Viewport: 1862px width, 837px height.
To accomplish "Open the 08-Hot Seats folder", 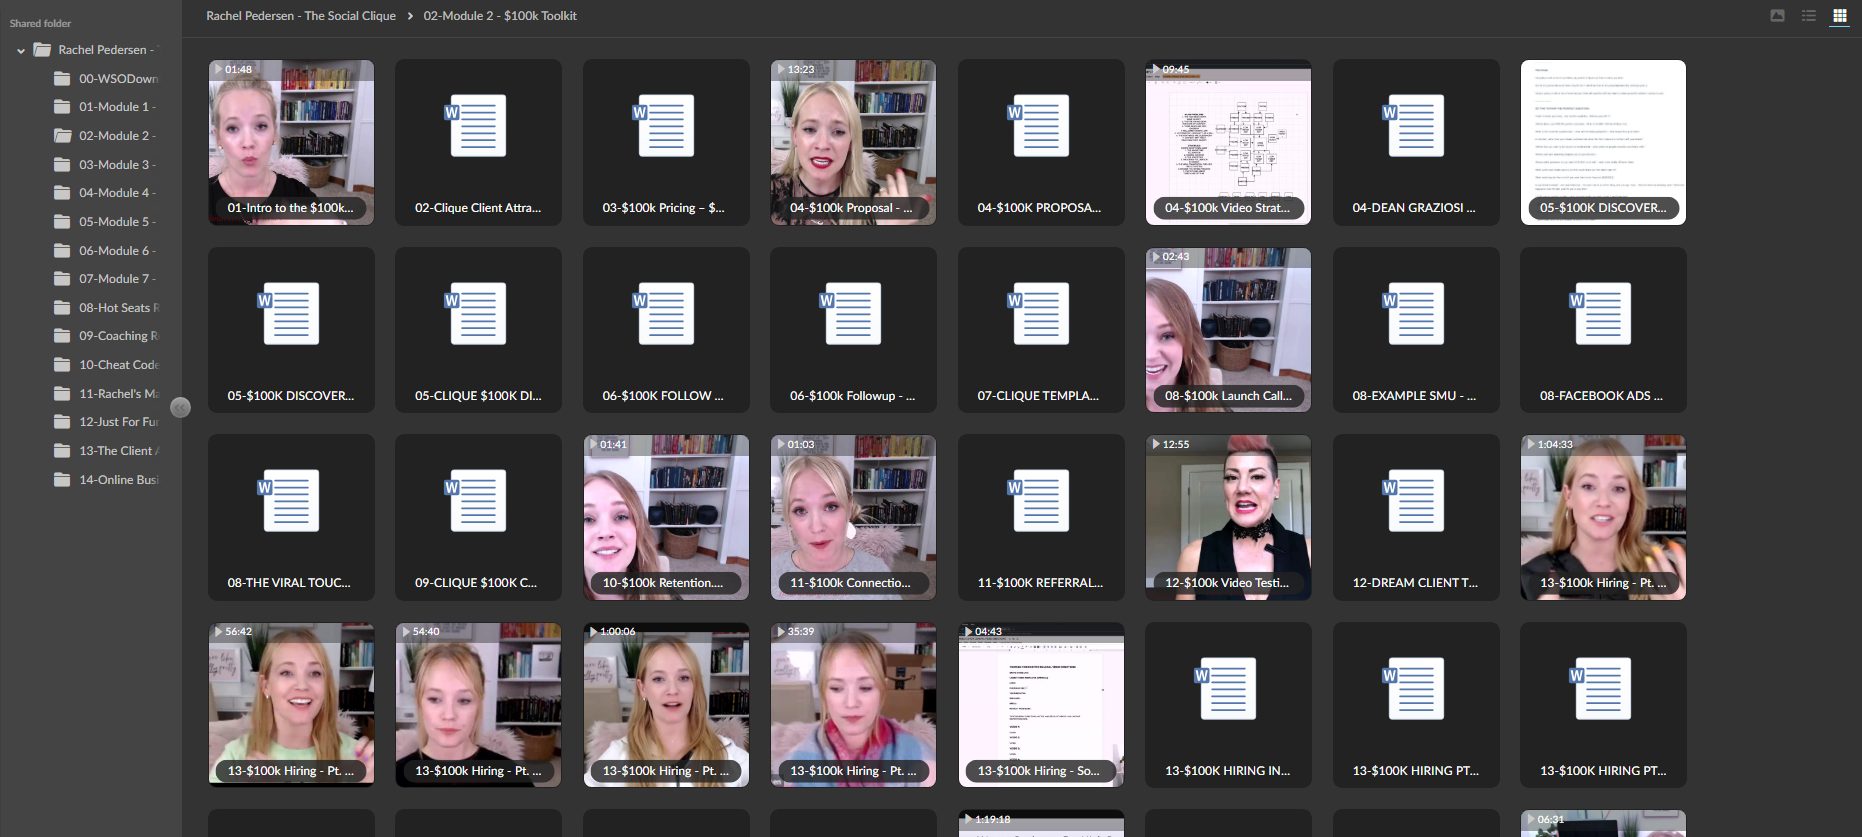I will [x=106, y=308].
